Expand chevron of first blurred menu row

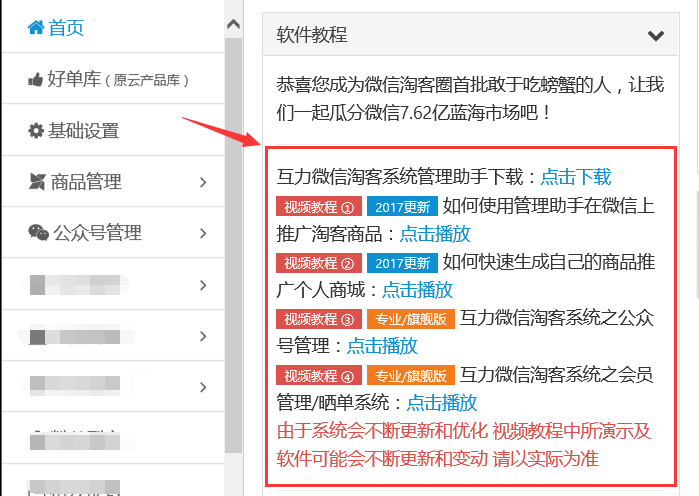[x=203, y=285]
